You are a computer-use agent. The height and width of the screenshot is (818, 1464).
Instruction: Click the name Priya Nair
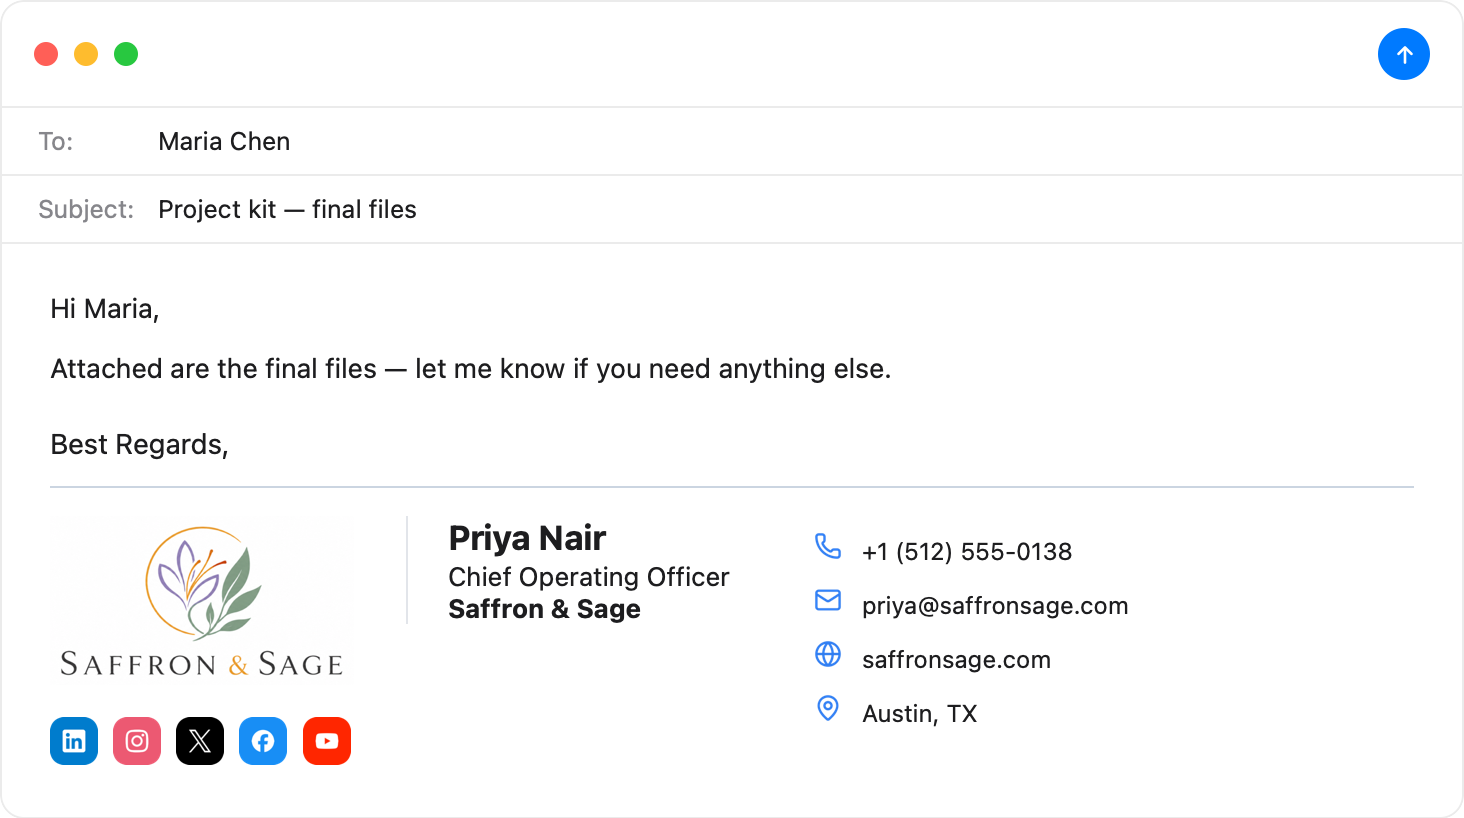[x=527, y=538]
